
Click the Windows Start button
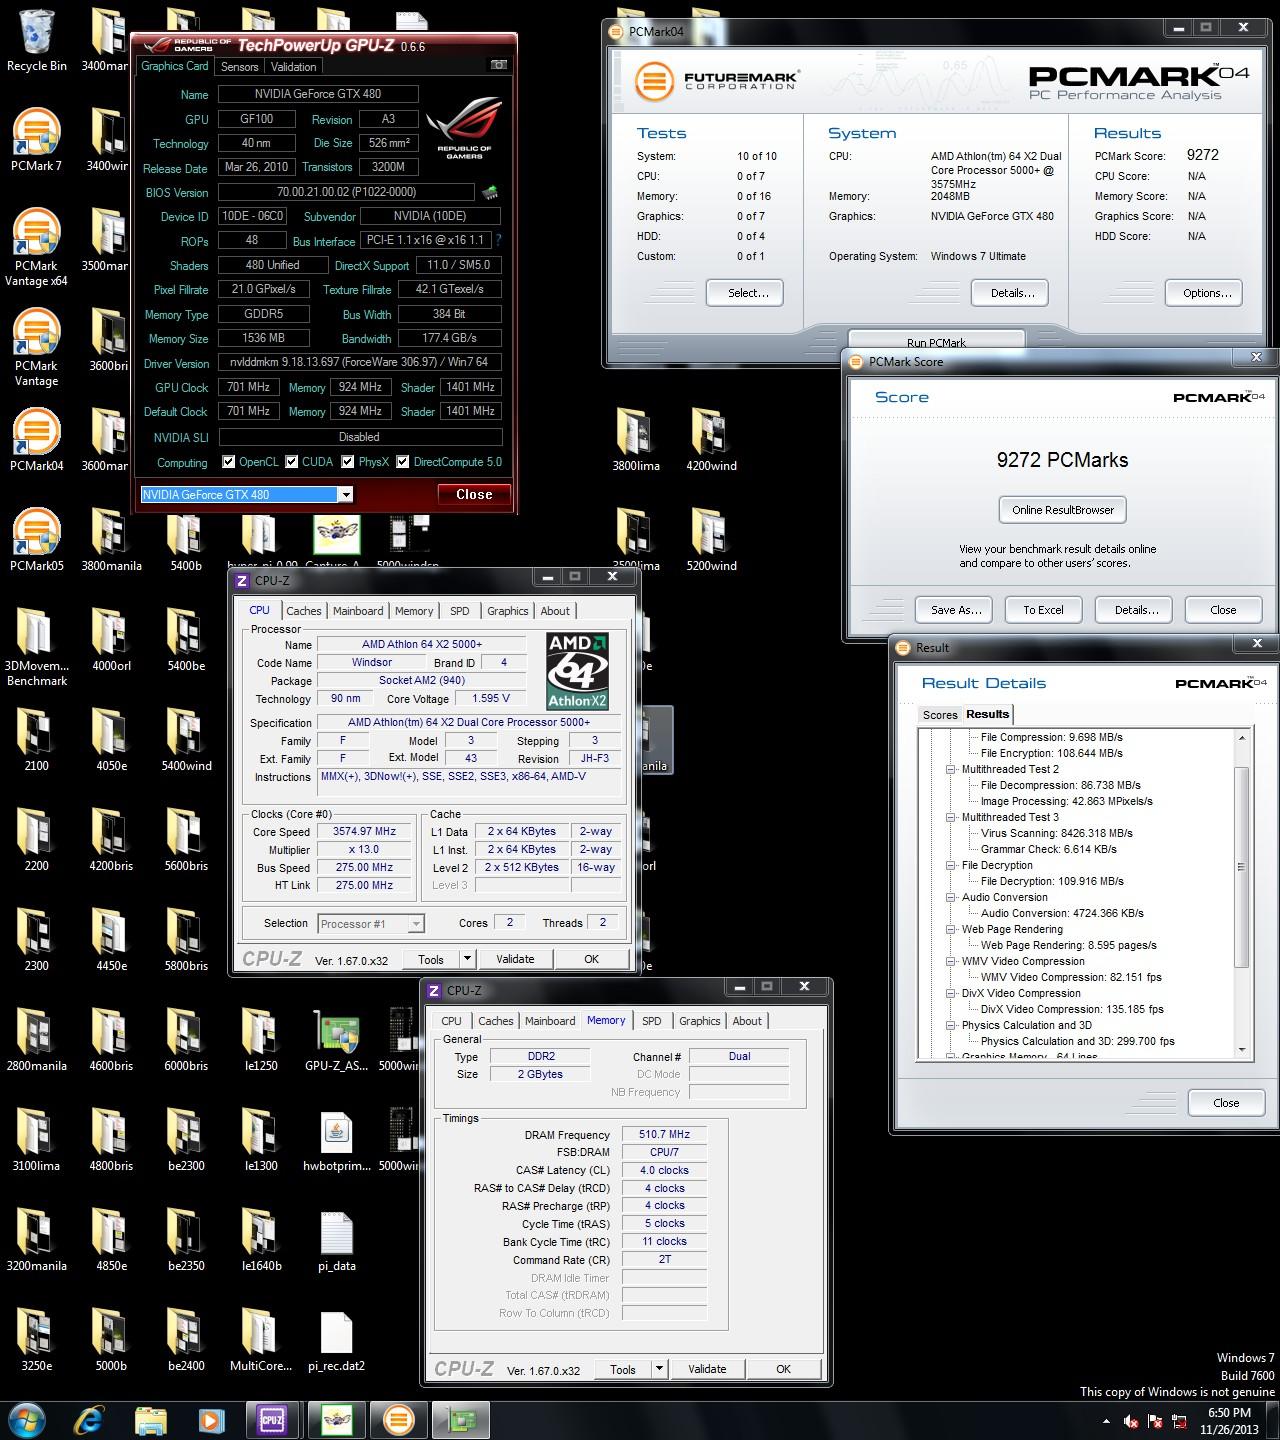click(27, 1420)
